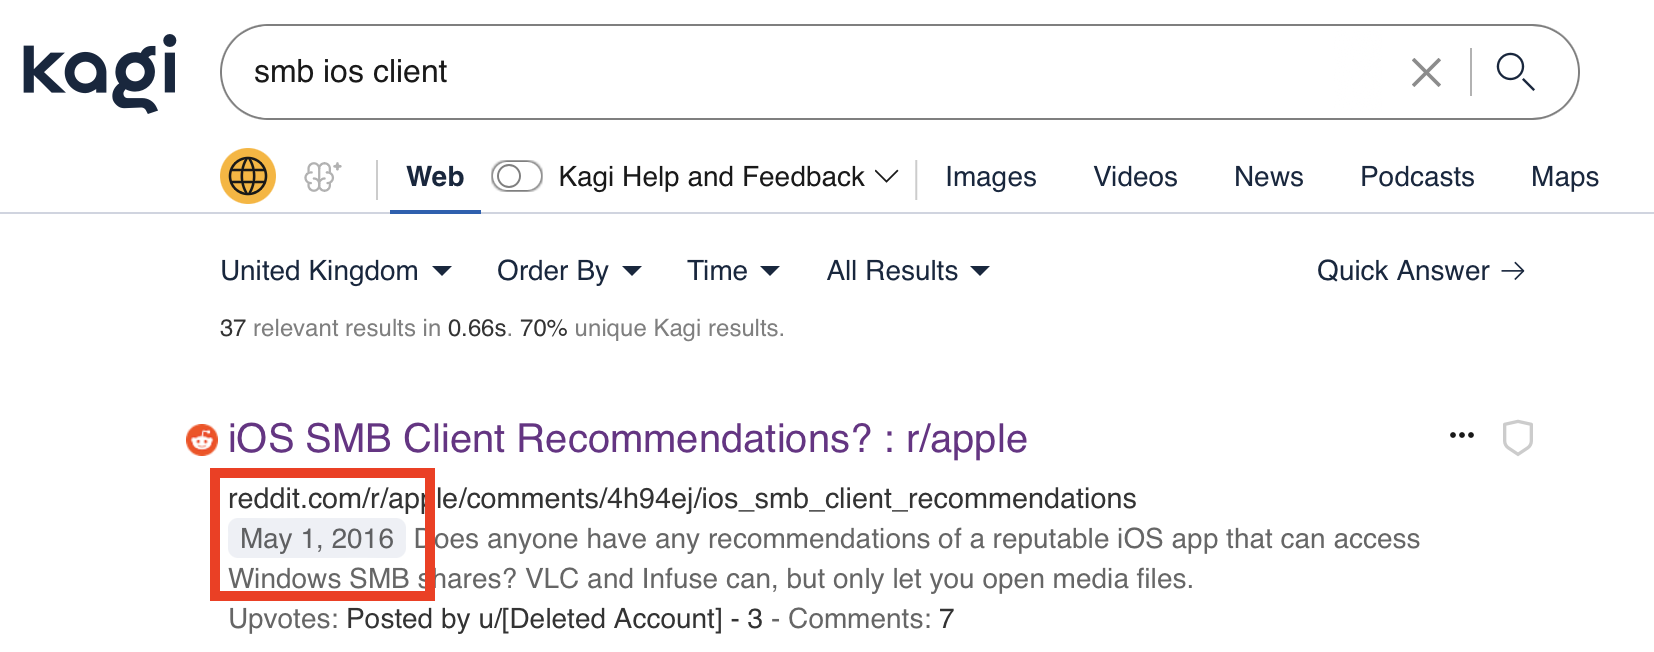The image size is (1654, 652).
Task: Open the Kagi Assistant brain icon
Action: click(x=322, y=176)
